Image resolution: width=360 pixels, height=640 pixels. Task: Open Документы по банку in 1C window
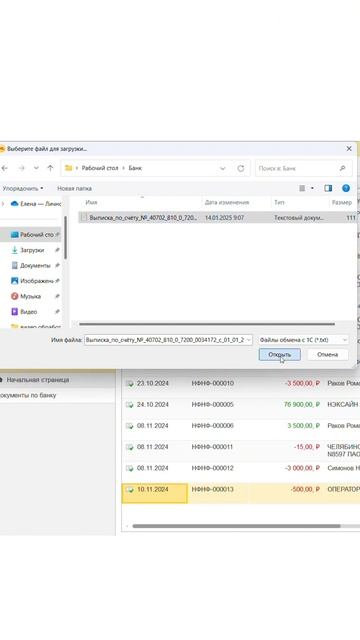(28, 395)
